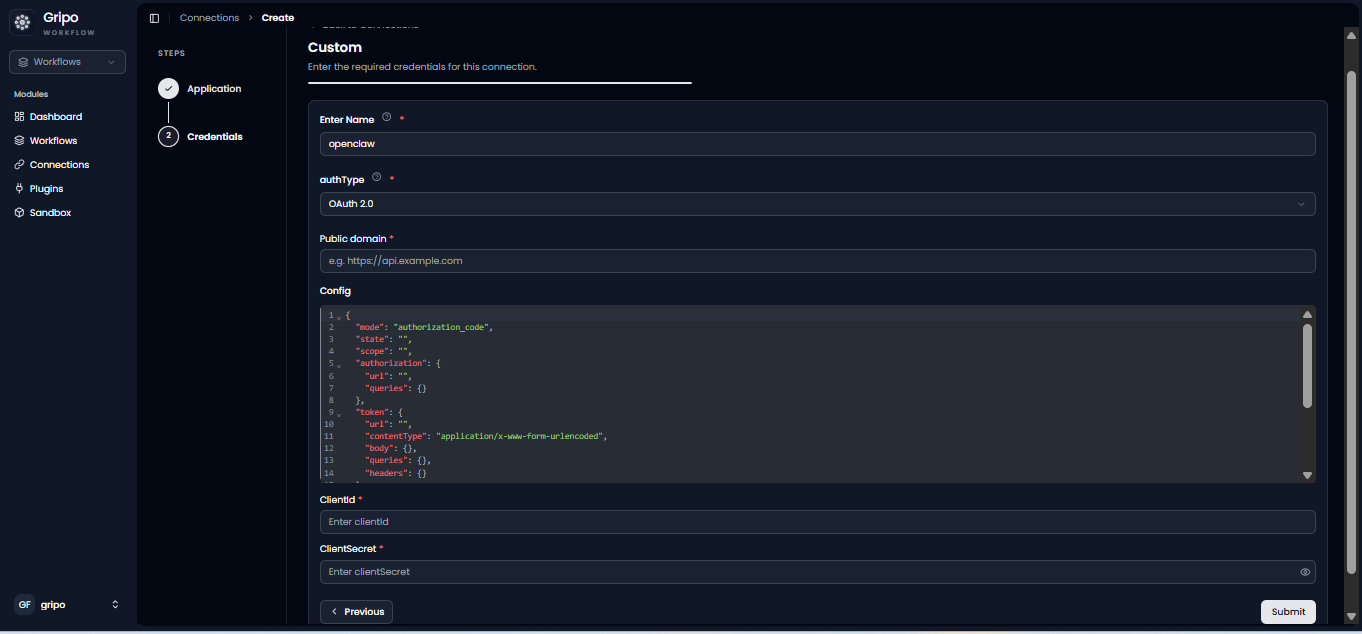The image size is (1362, 634).
Task: Click the Dashboard grid icon
Action: [20, 117]
